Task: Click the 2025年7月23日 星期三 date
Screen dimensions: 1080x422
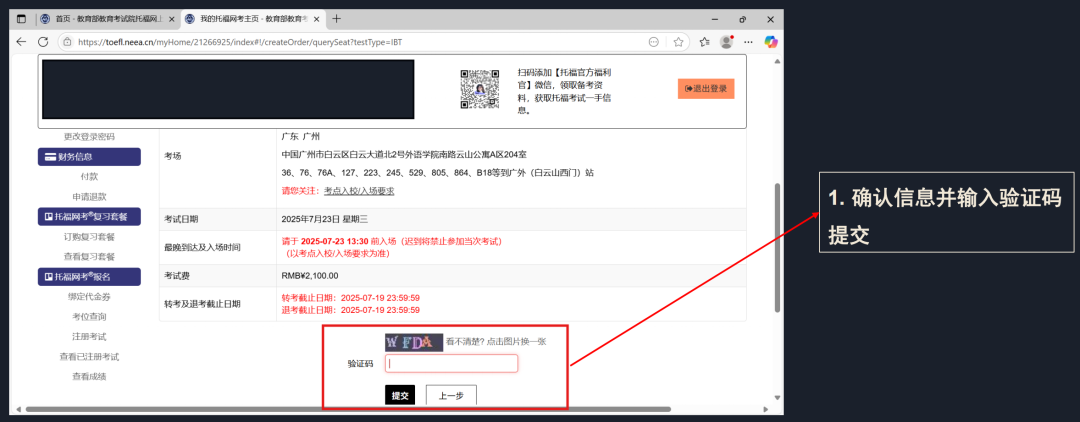Action: pos(325,220)
